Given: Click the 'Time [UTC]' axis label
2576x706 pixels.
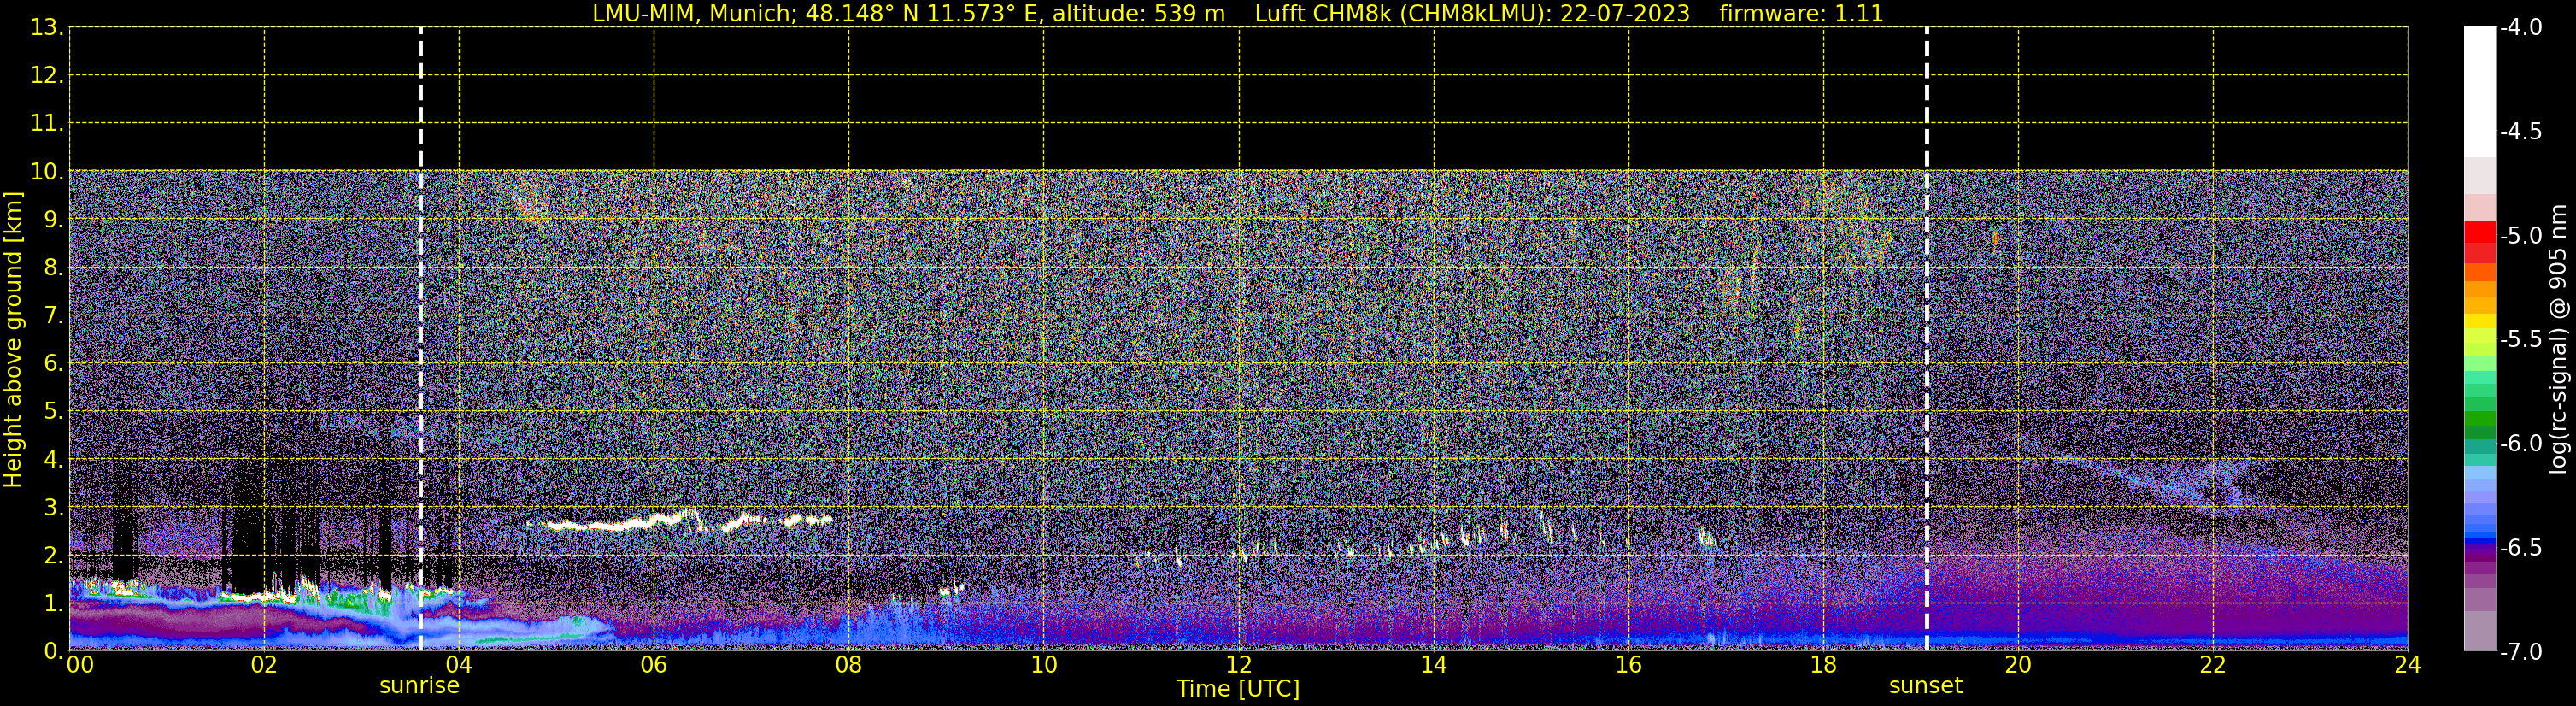Looking at the screenshot, I should (1238, 689).
